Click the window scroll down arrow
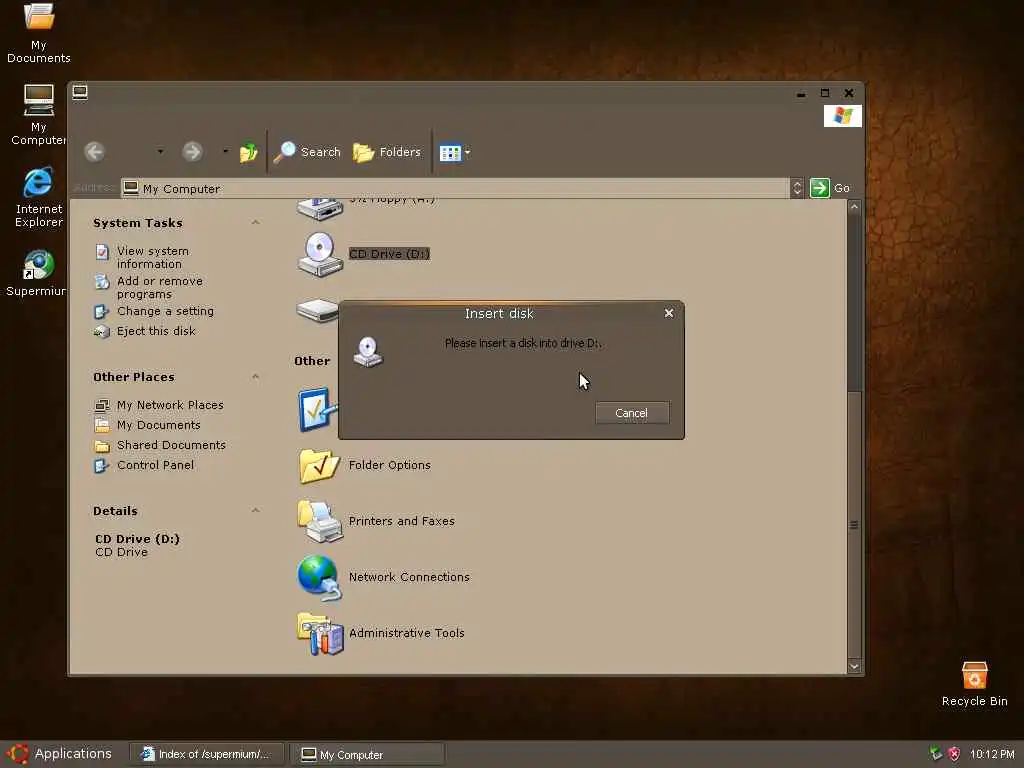Screen dimensions: 1024x768 pos(854,666)
